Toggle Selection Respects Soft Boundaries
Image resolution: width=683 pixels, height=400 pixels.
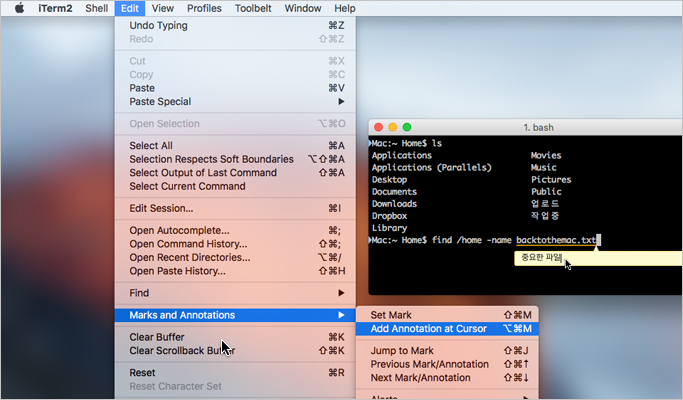tap(235, 159)
